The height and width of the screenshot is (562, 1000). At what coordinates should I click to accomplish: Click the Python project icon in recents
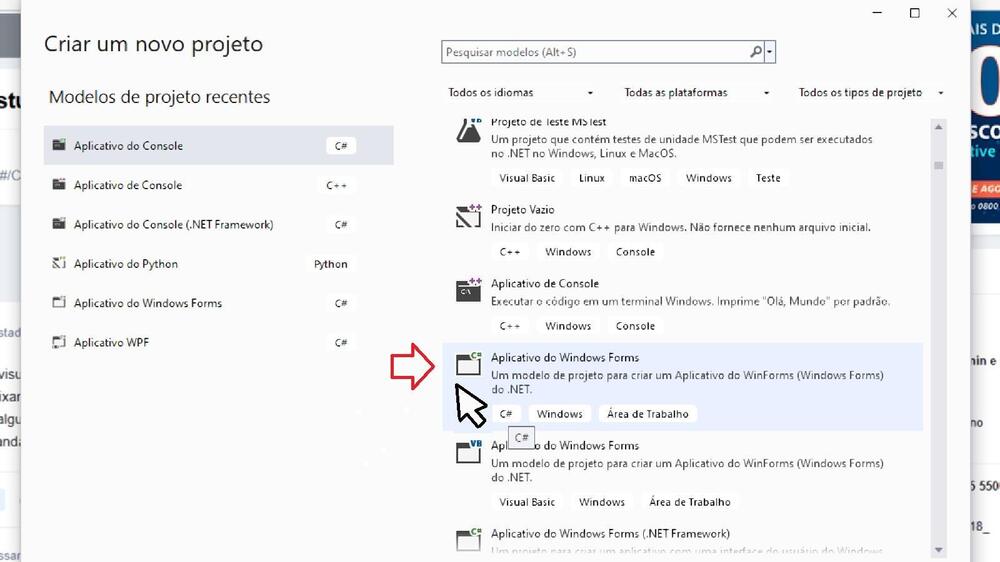tap(59, 263)
